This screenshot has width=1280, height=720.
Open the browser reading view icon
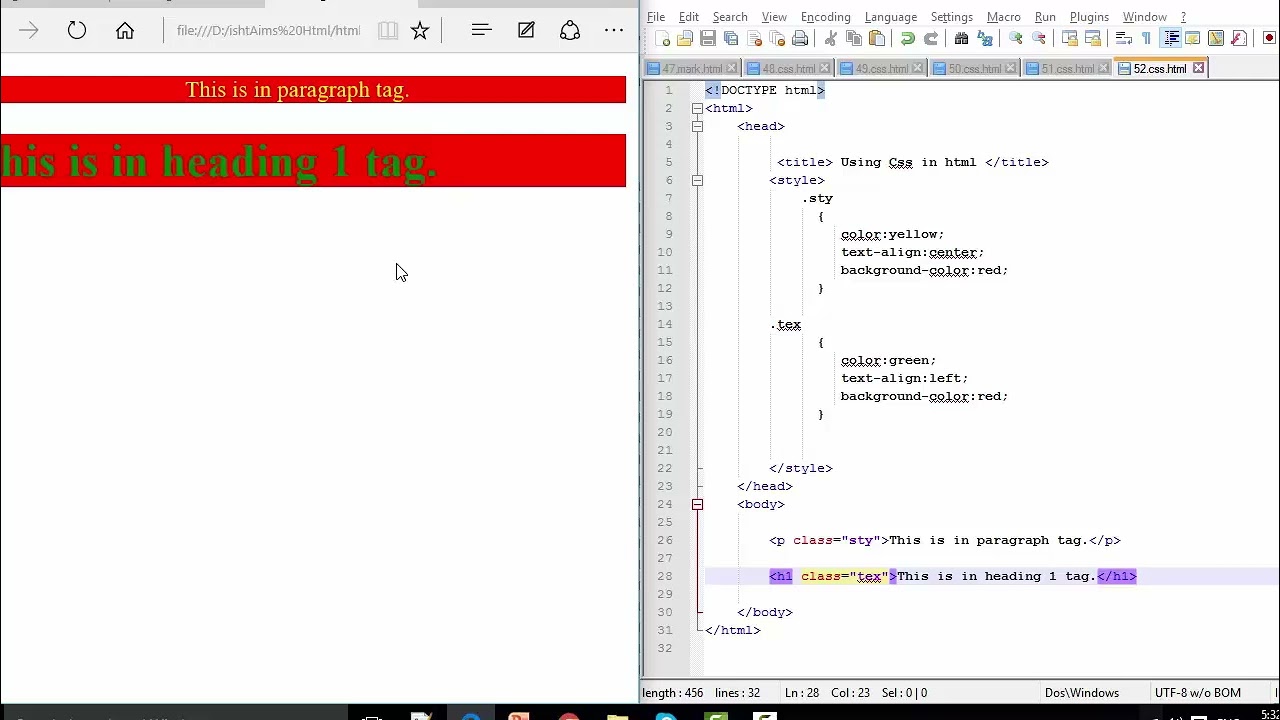pos(388,31)
